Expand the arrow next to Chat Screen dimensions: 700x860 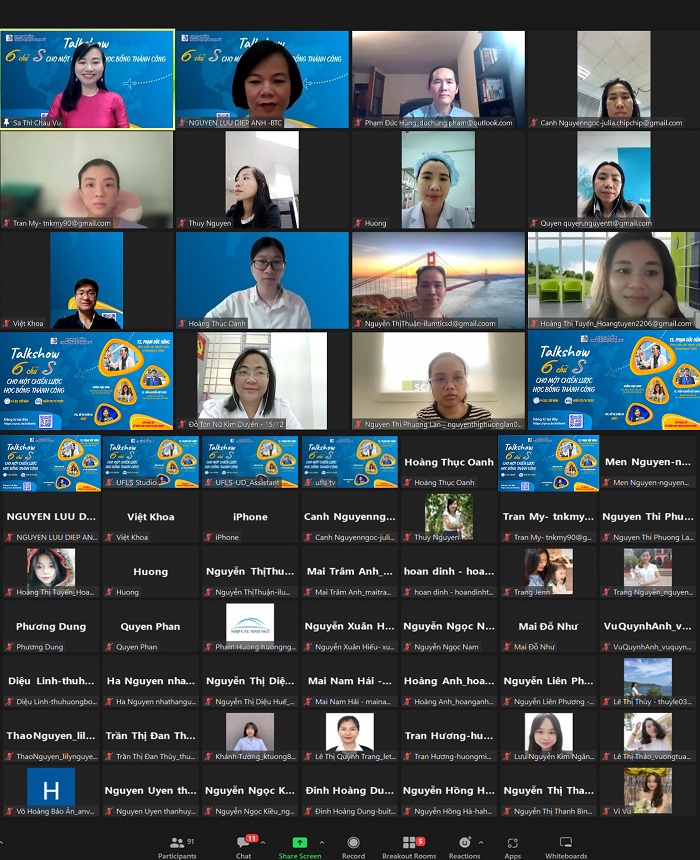coord(263,843)
